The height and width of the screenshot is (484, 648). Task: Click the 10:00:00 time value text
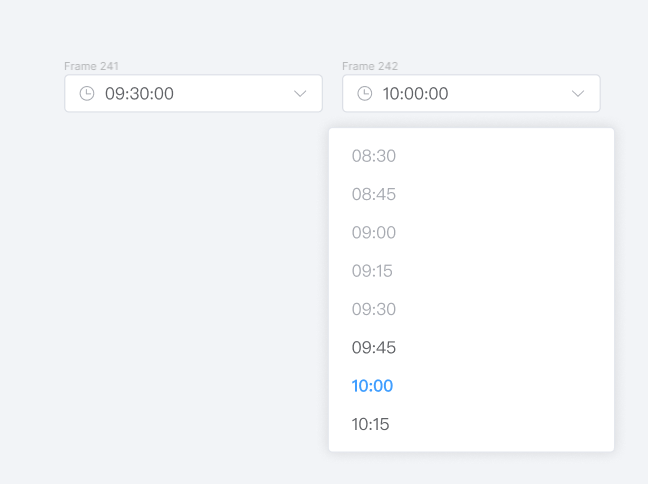click(x=415, y=94)
